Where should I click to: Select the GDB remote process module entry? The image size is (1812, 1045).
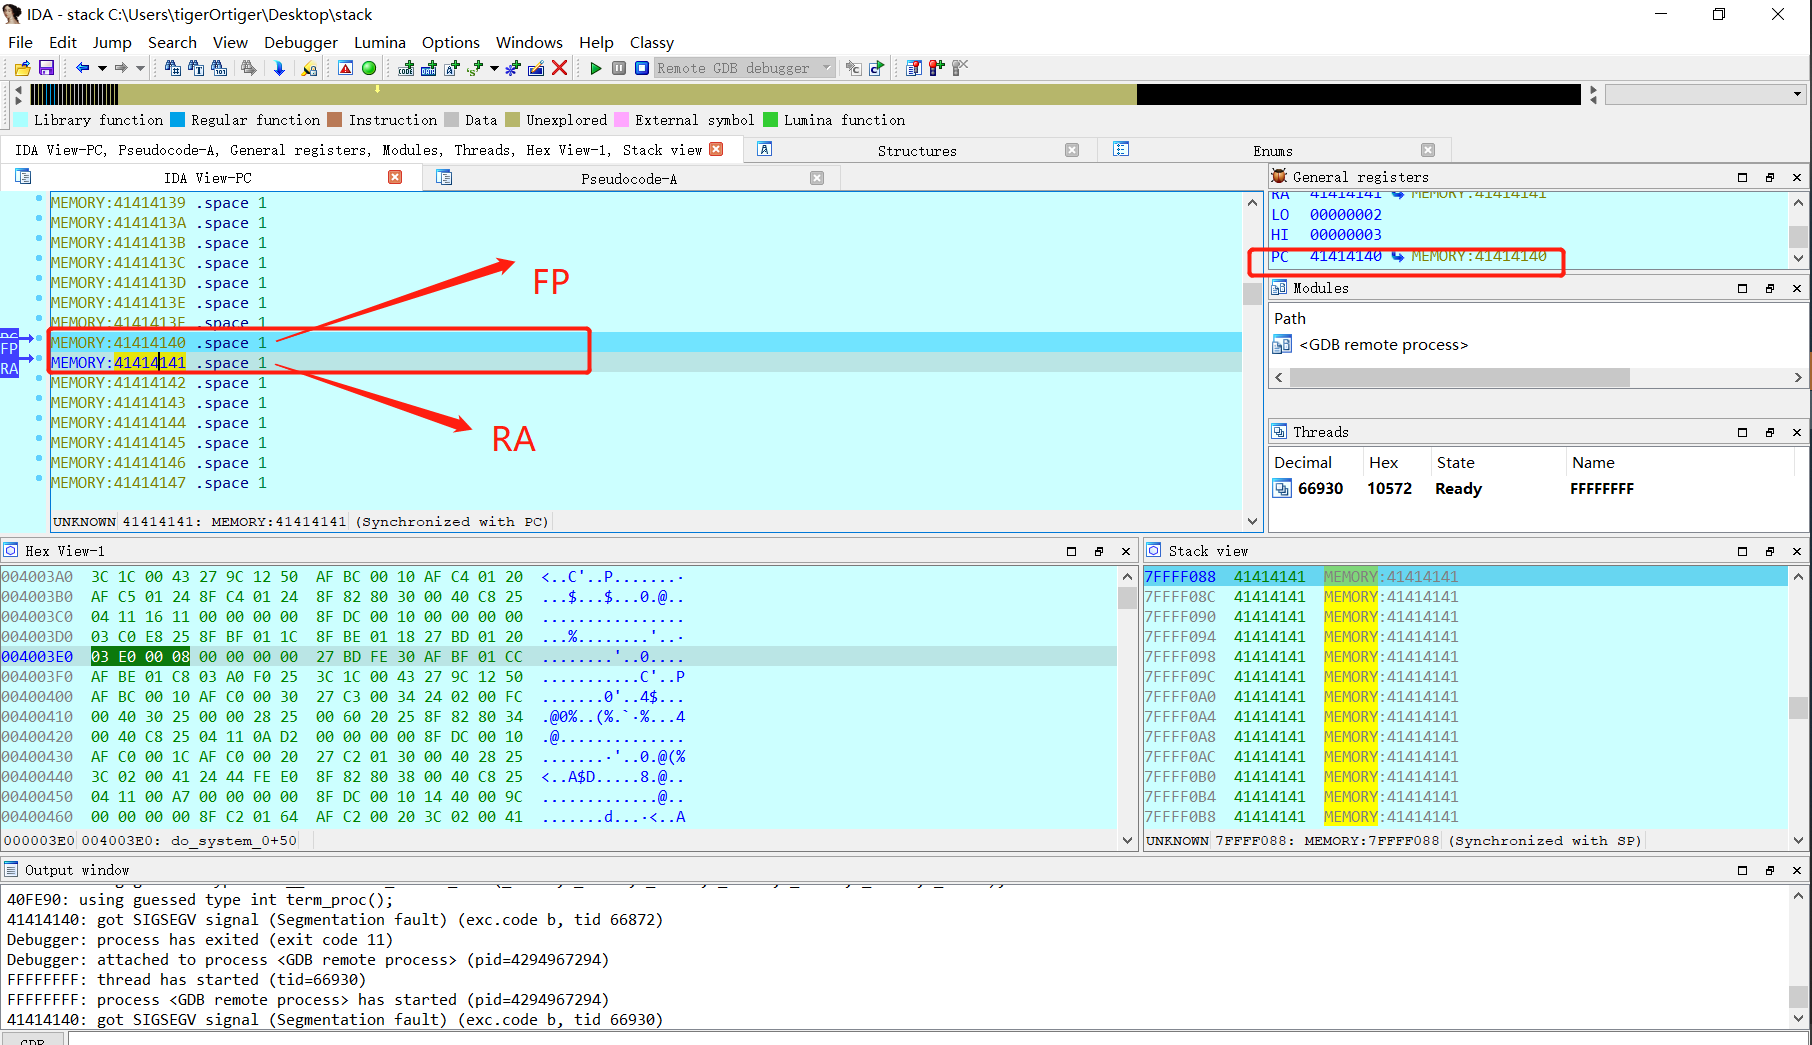click(1383, 345)
